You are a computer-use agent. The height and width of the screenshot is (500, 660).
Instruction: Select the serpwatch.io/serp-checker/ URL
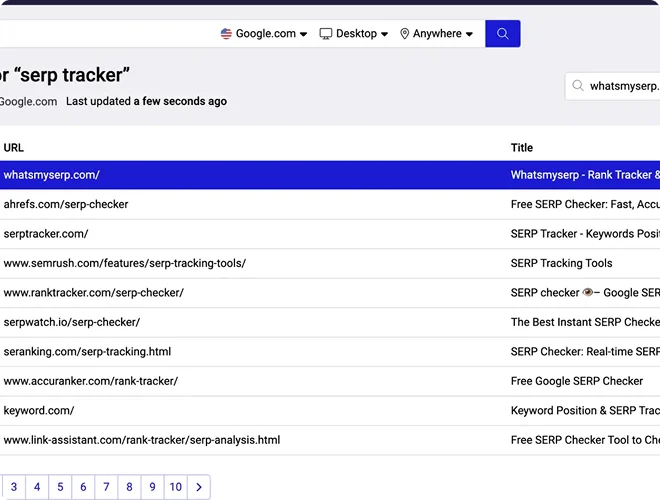(72, 322)
